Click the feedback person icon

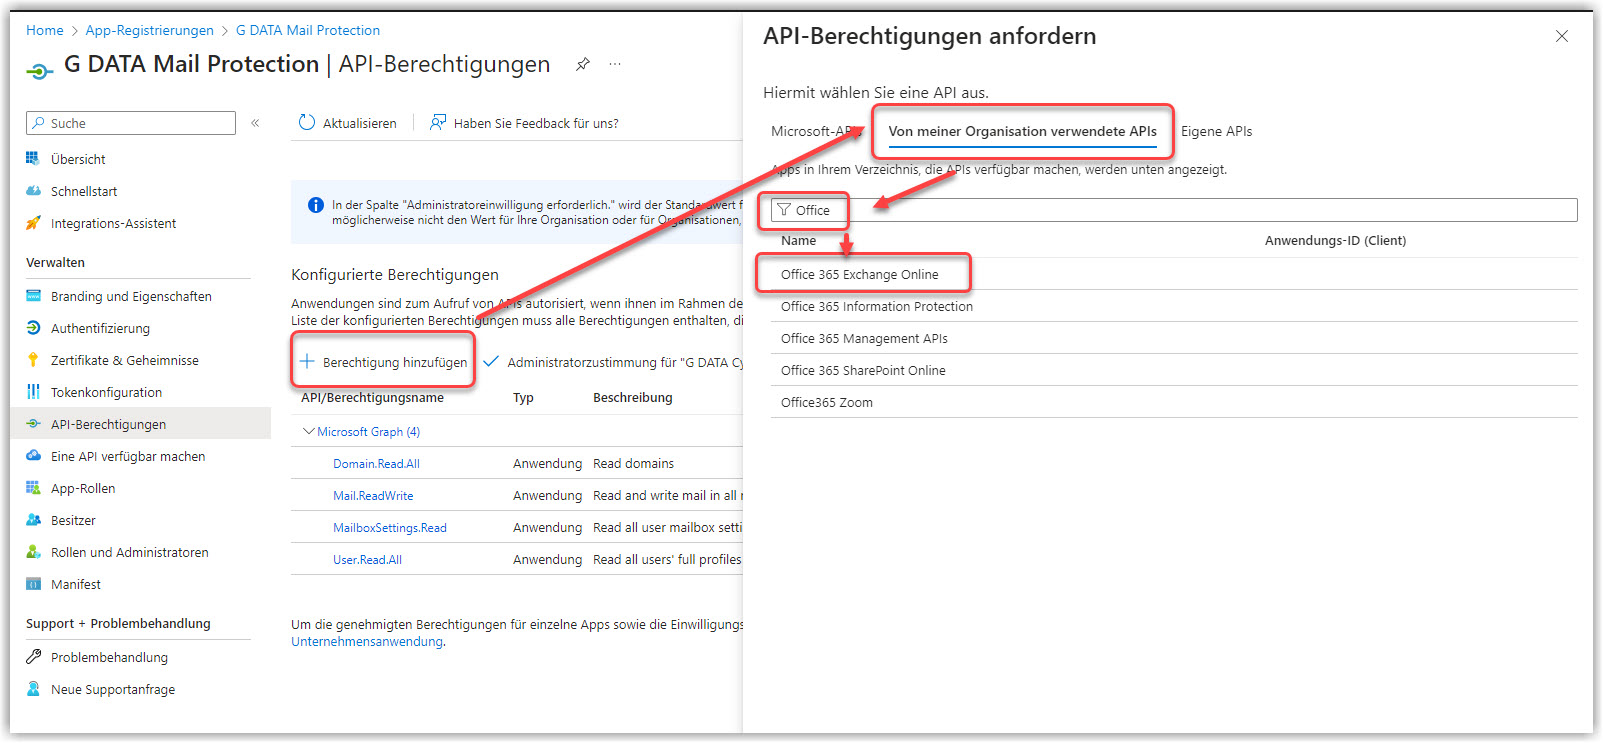coord(438,122)
